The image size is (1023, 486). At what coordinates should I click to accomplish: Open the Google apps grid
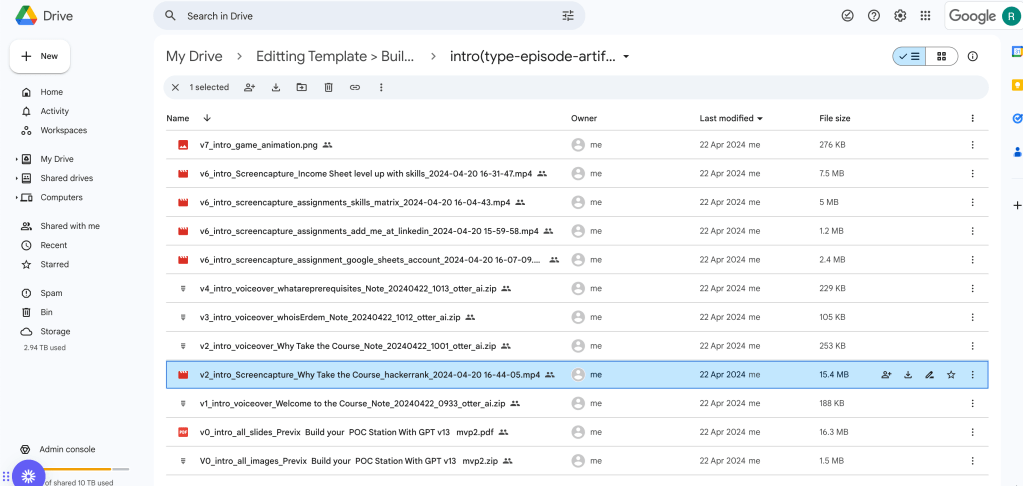pos(925,16)
